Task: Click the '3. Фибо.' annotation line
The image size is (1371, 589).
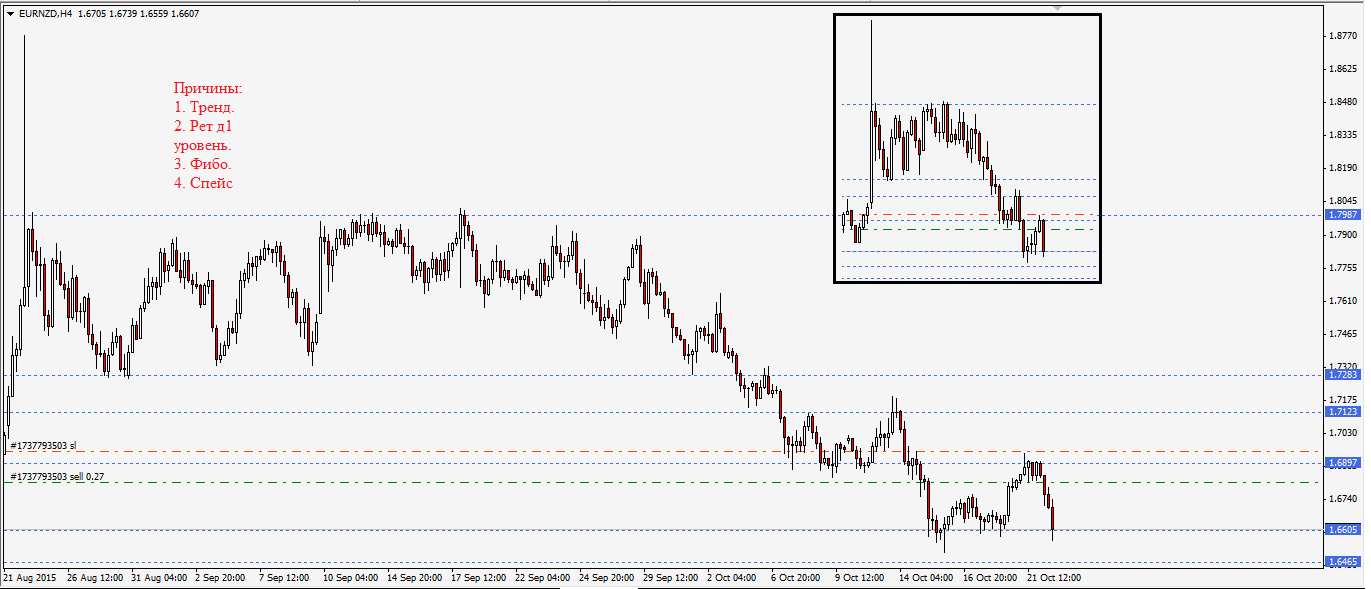Action: 203,164
